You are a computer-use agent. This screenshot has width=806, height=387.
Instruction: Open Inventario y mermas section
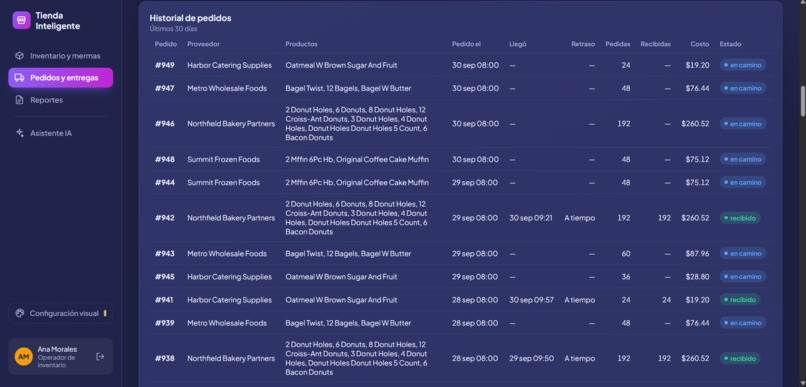(x=61, y=56)
